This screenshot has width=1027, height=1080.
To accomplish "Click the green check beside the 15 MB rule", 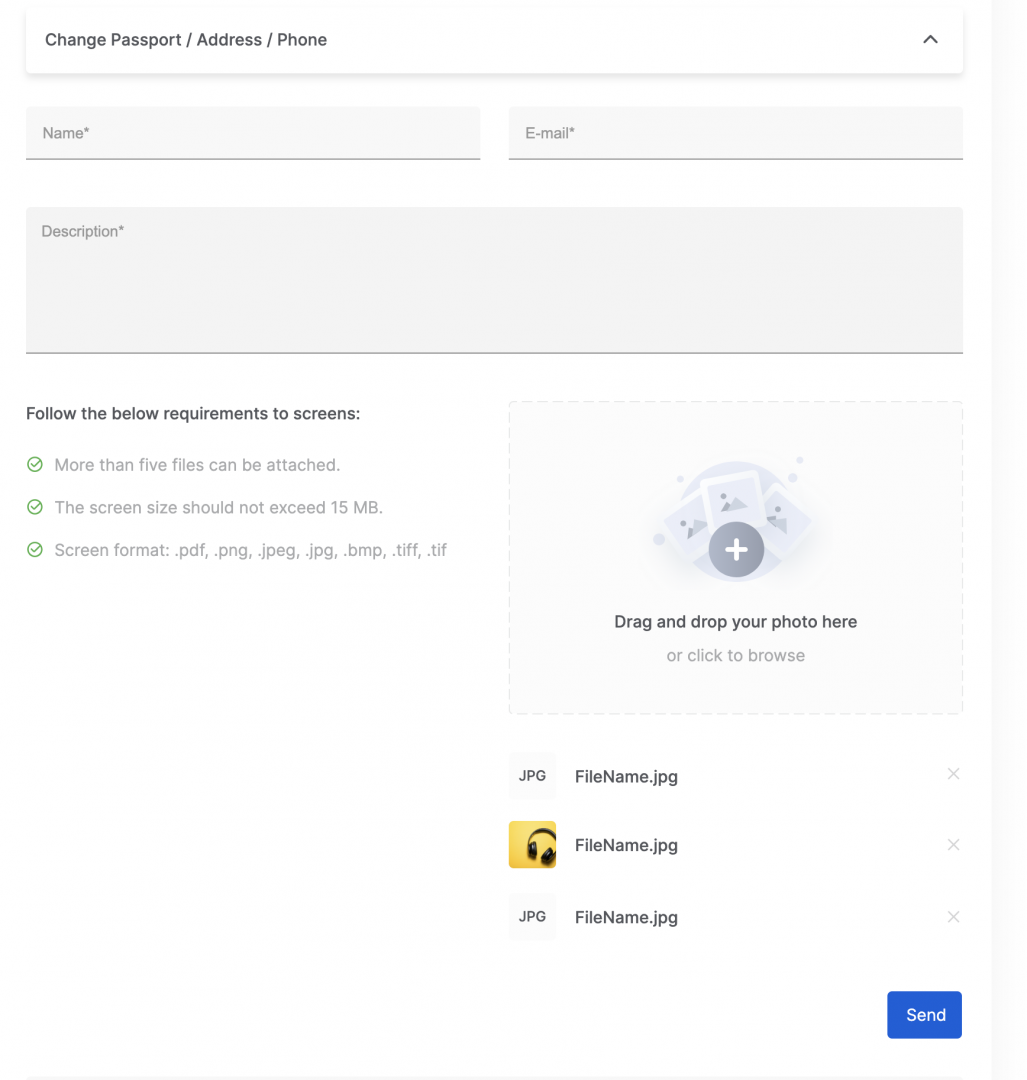I will coord(35,507).
